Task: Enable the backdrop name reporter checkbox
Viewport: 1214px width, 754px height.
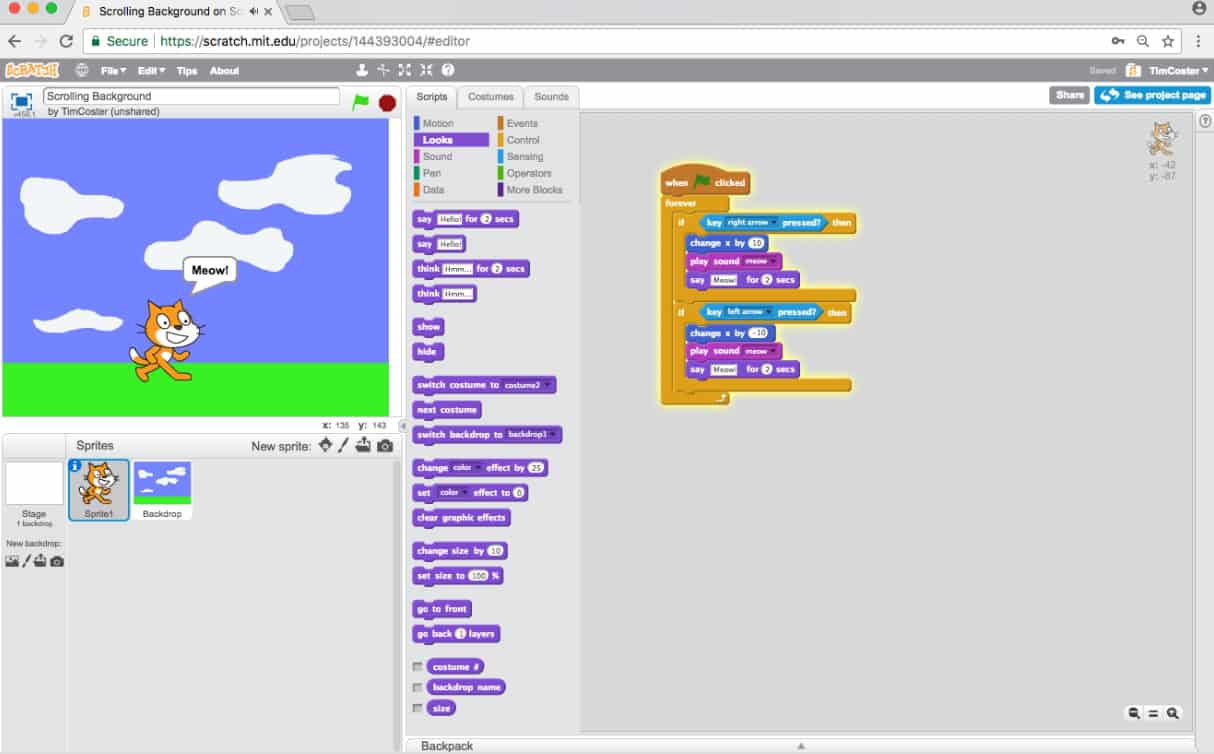Action: 417,687
